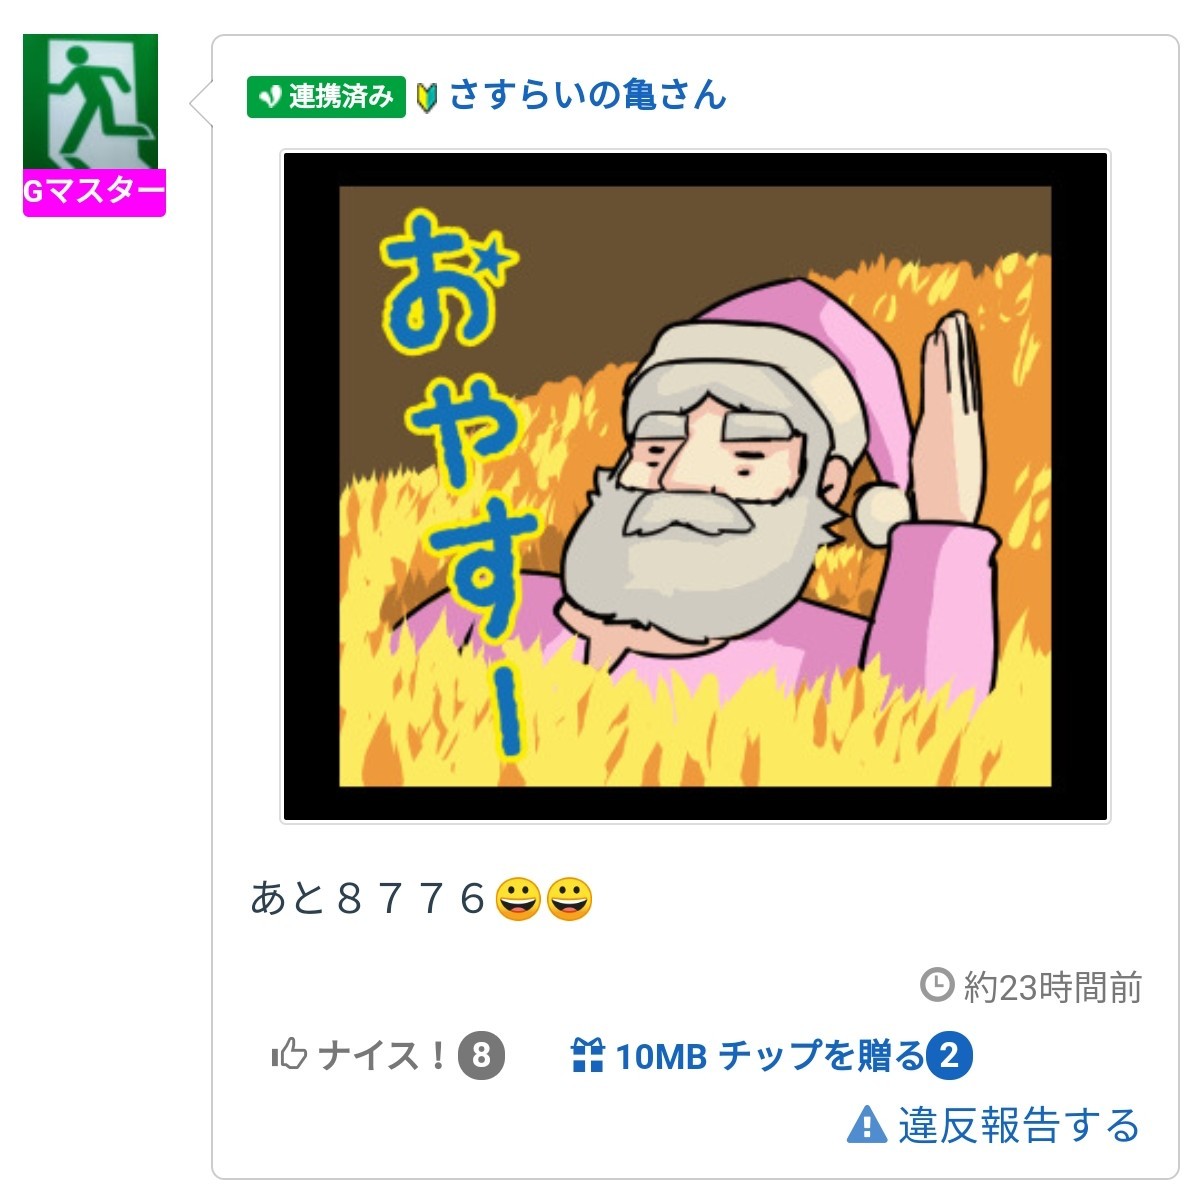Send a 10MB チップを贈る tip

pos(748,1056)
